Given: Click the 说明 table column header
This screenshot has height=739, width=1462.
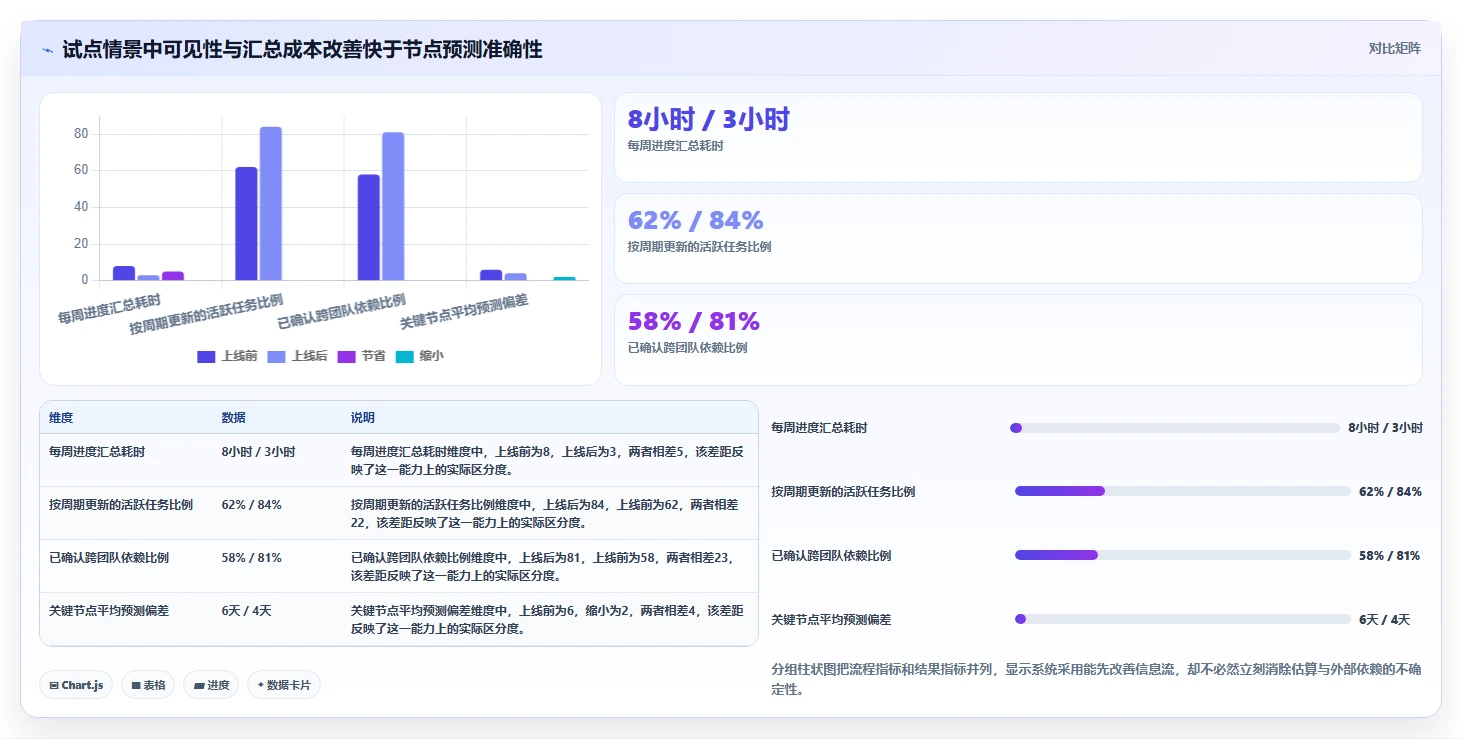Looking at the screenshot, I should (363, 418).
